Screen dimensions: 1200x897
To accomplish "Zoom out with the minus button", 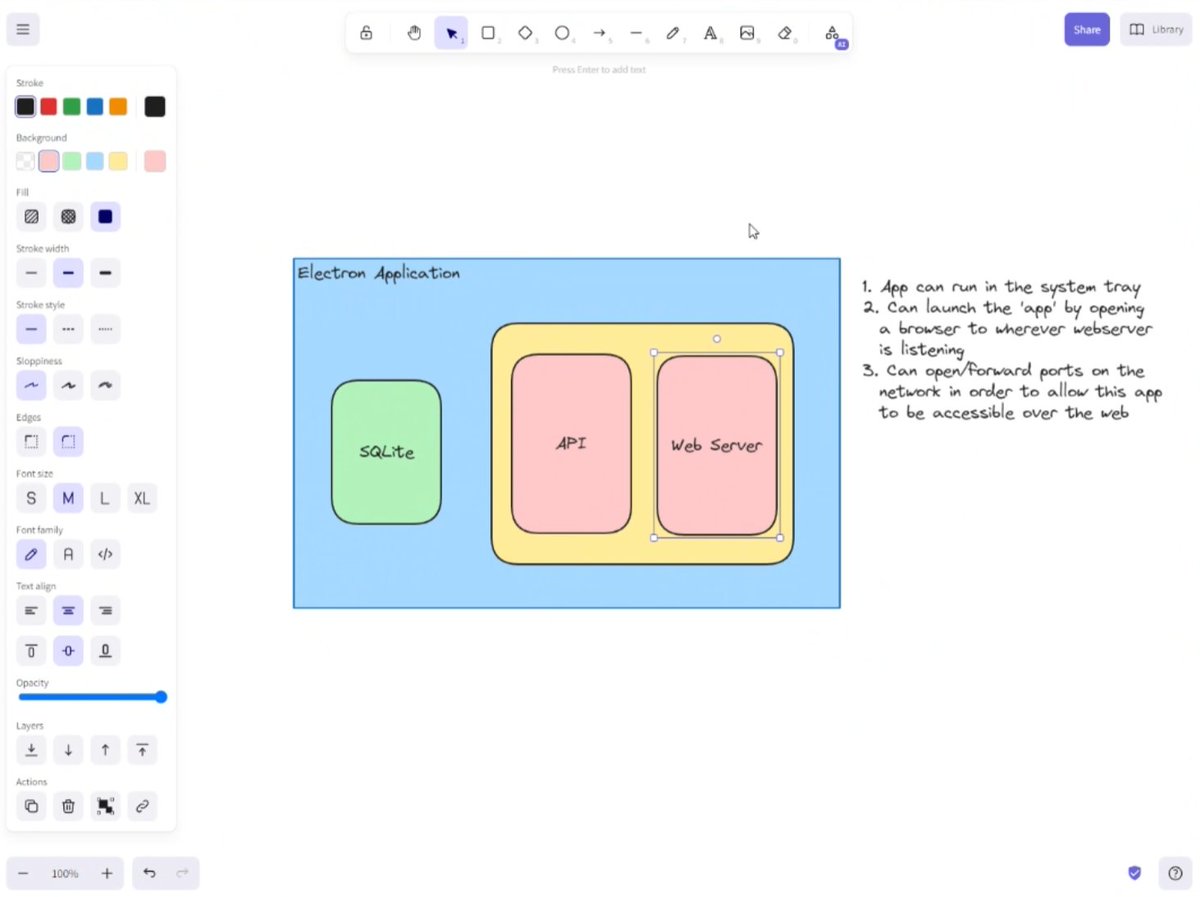I will (x=23, y=873).
